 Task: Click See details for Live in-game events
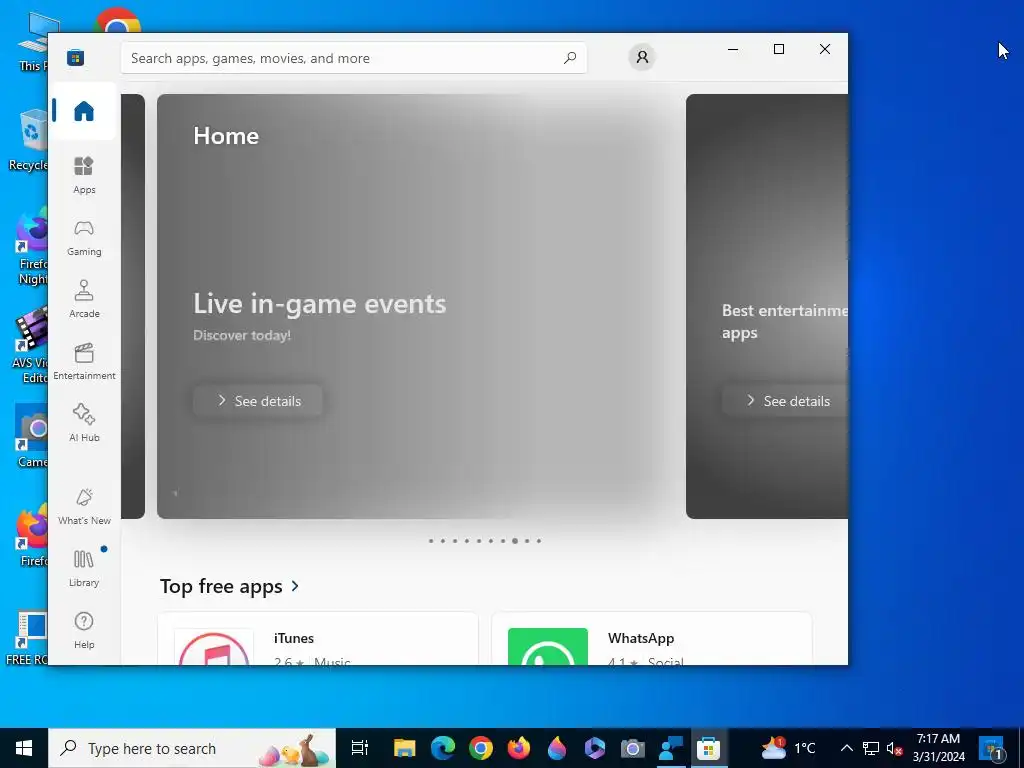click(258, 401)
